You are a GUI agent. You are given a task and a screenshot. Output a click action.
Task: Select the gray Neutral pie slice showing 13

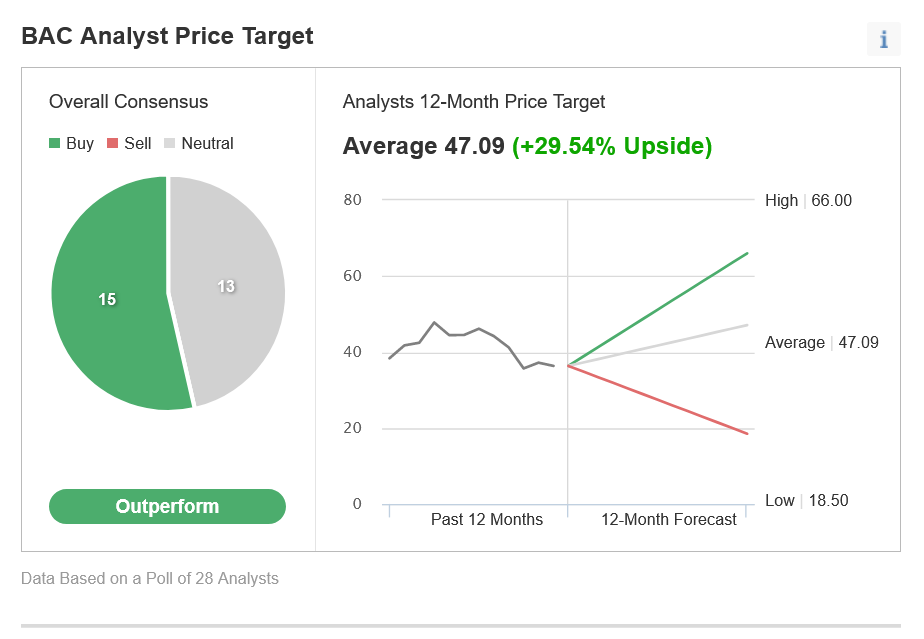pyautogui.click(x=227, y=286)
